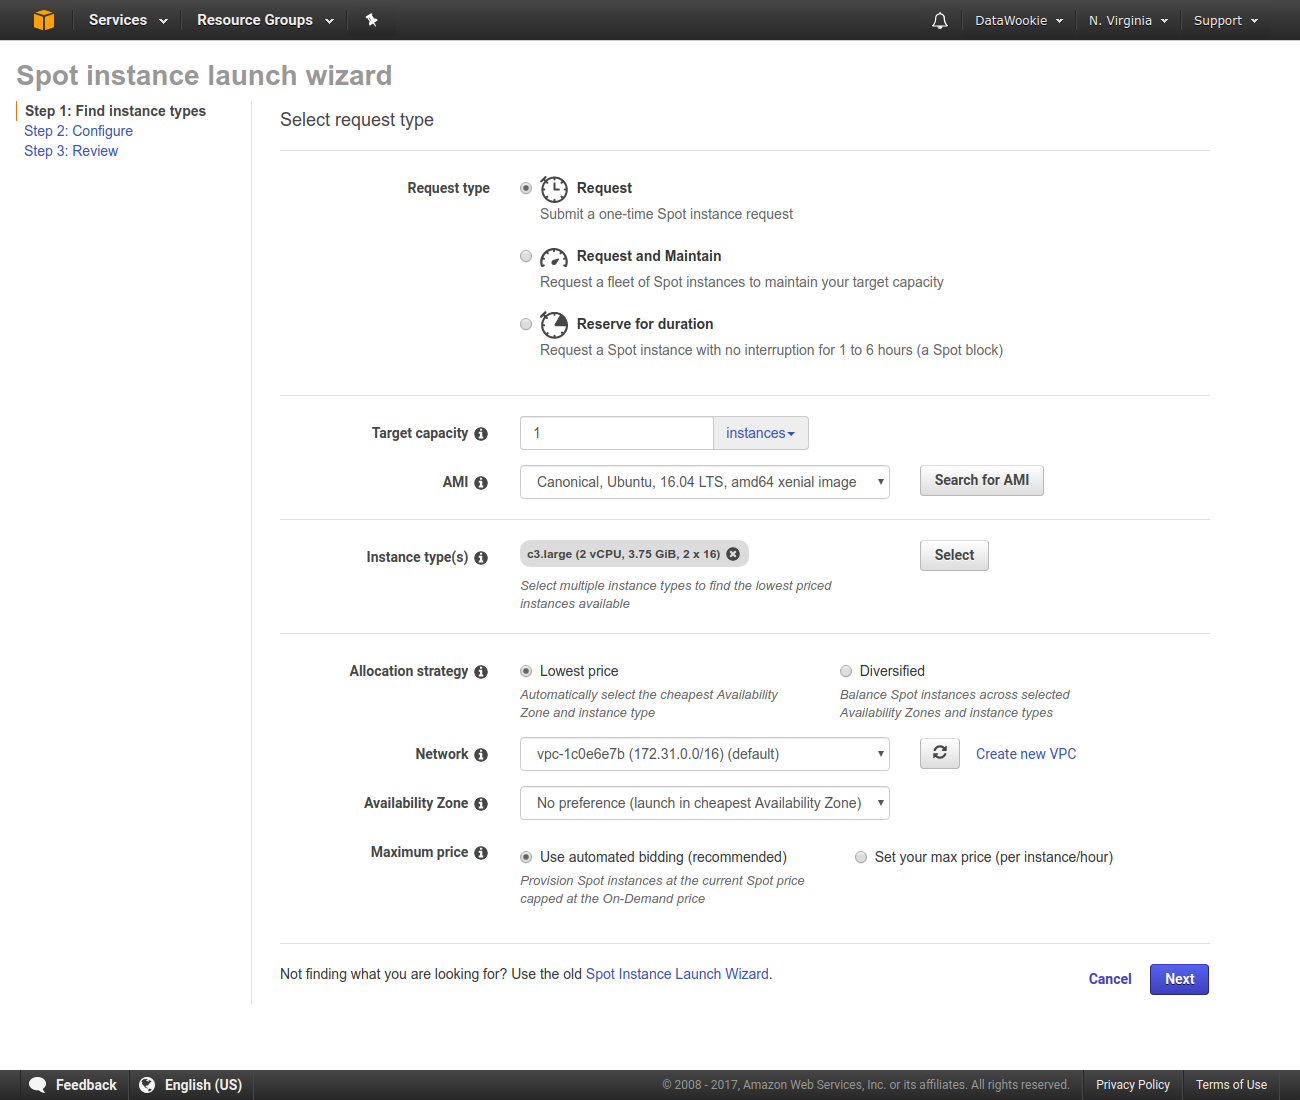This screenshot has height=1100, width=1300.
Task: Choose Reserve for duration request type
Action: (x=526, y=324)
